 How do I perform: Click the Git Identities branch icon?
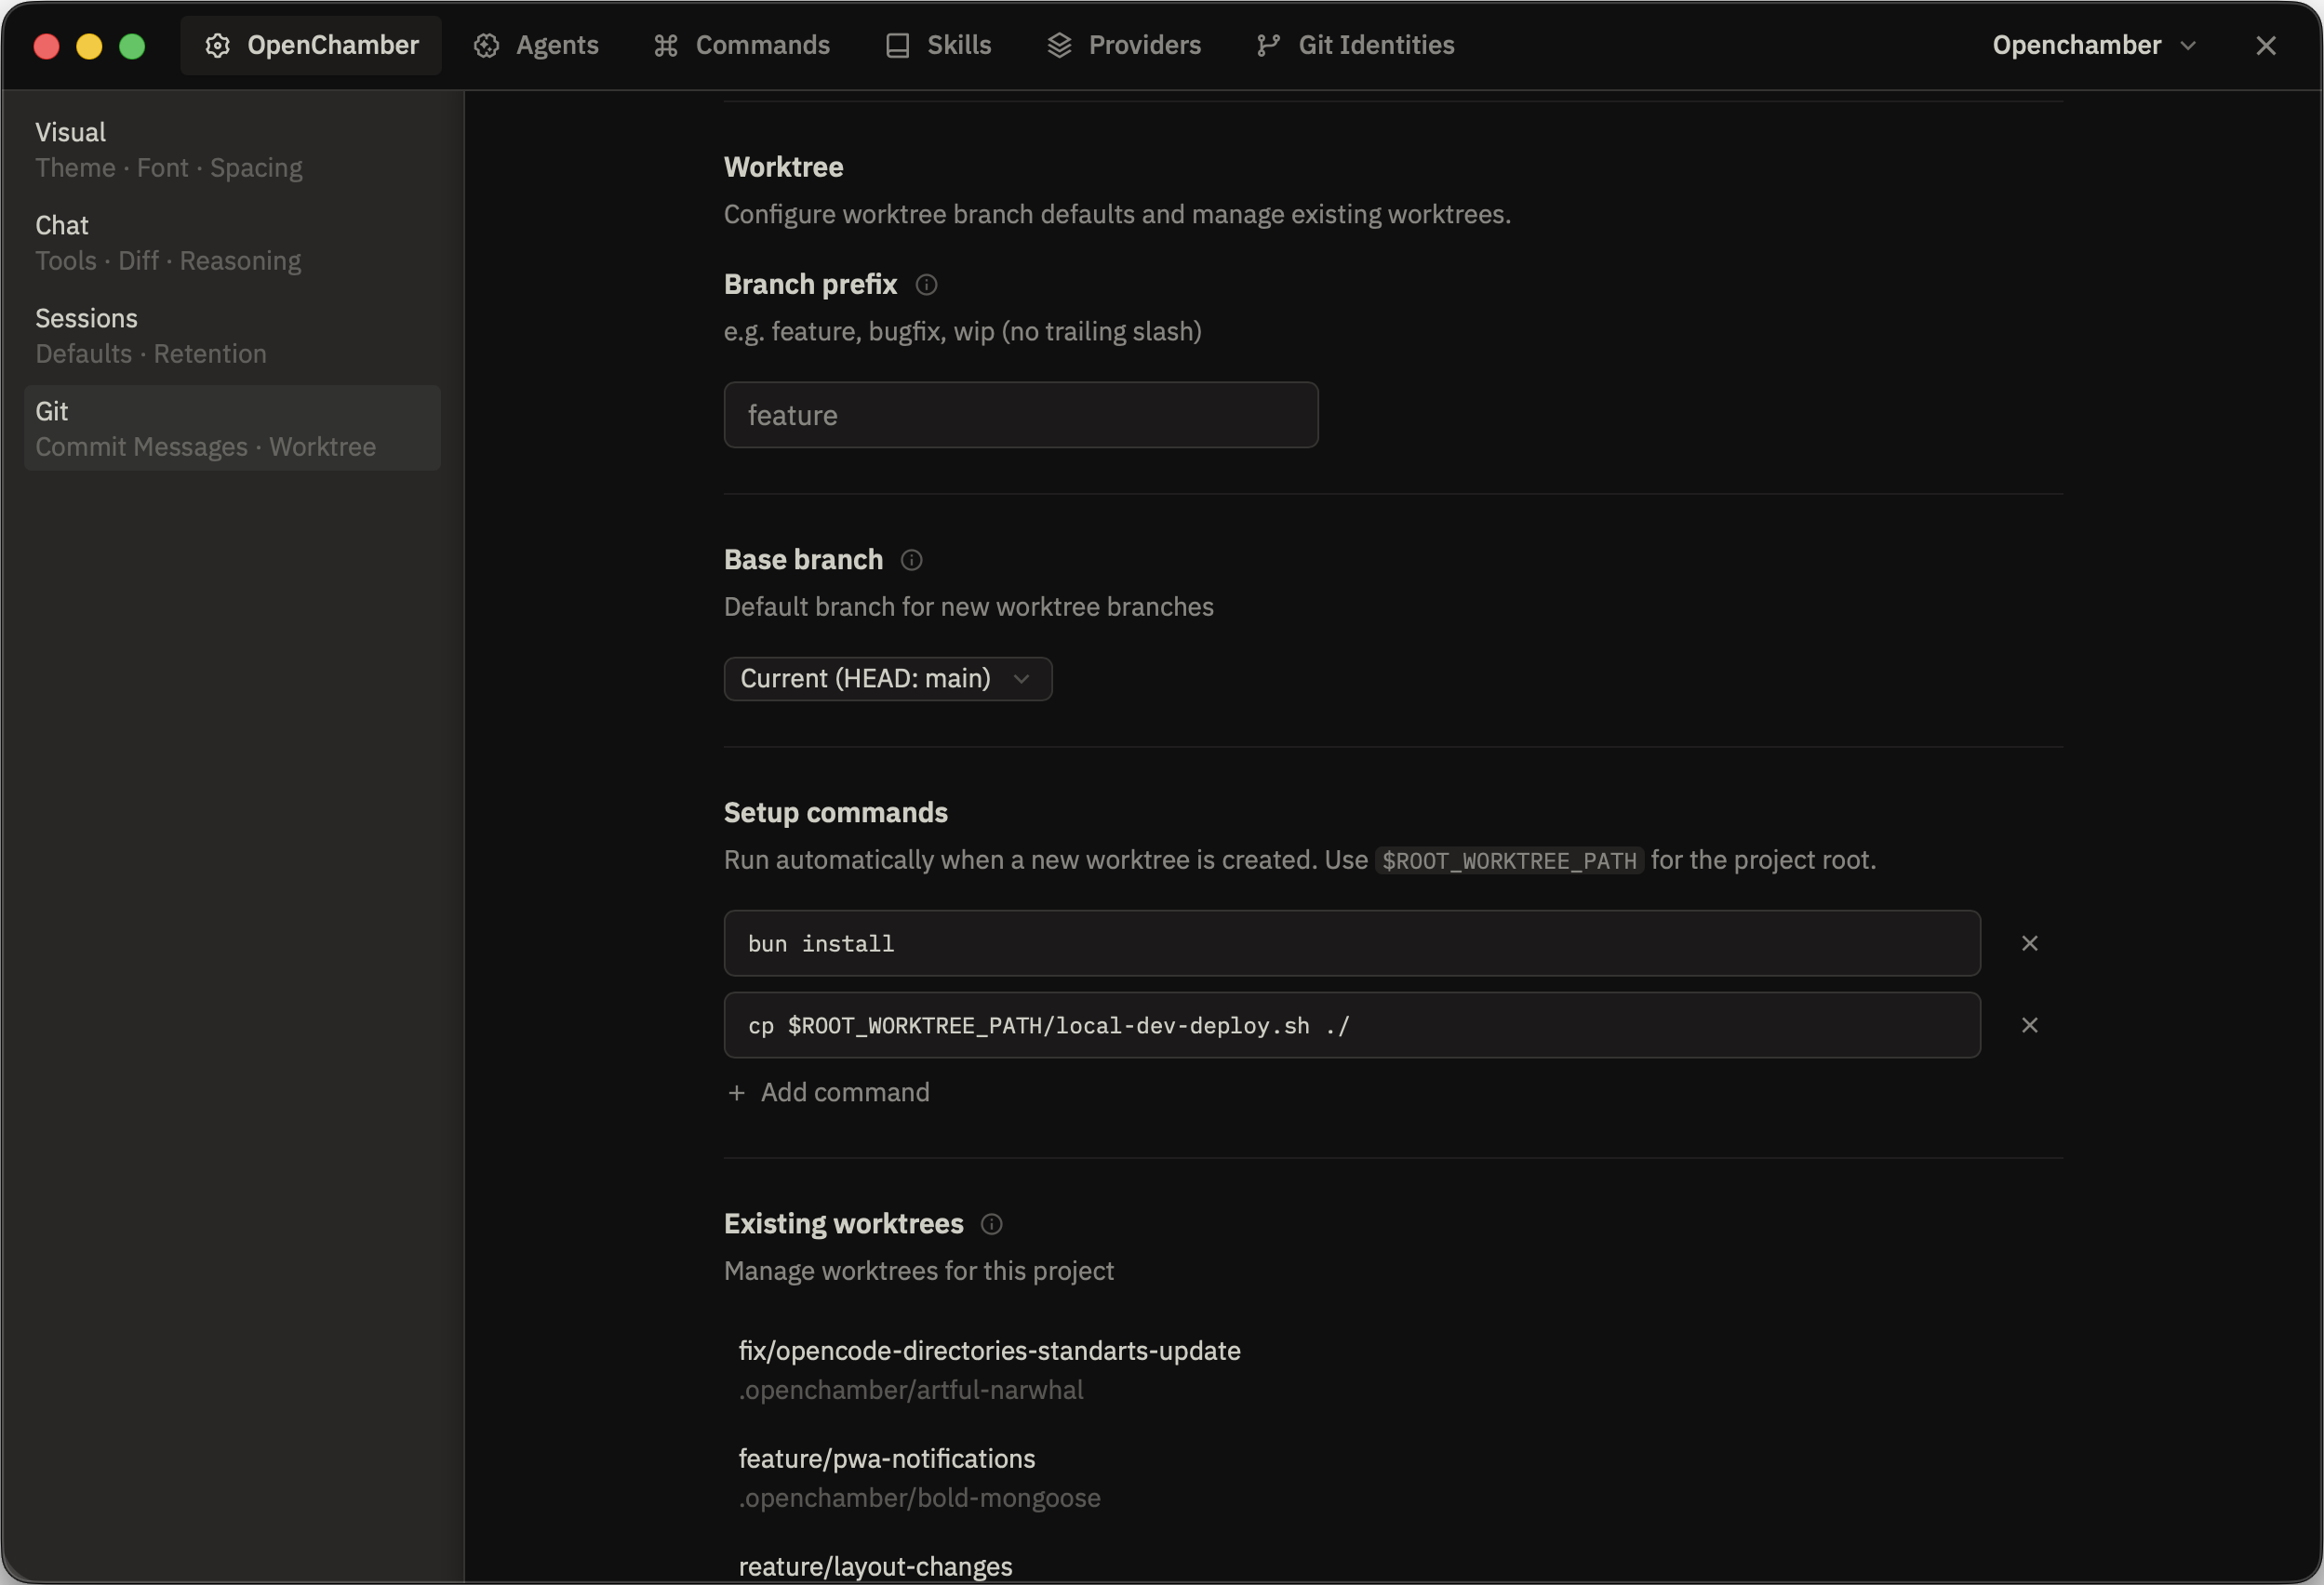click(1268, 46)
